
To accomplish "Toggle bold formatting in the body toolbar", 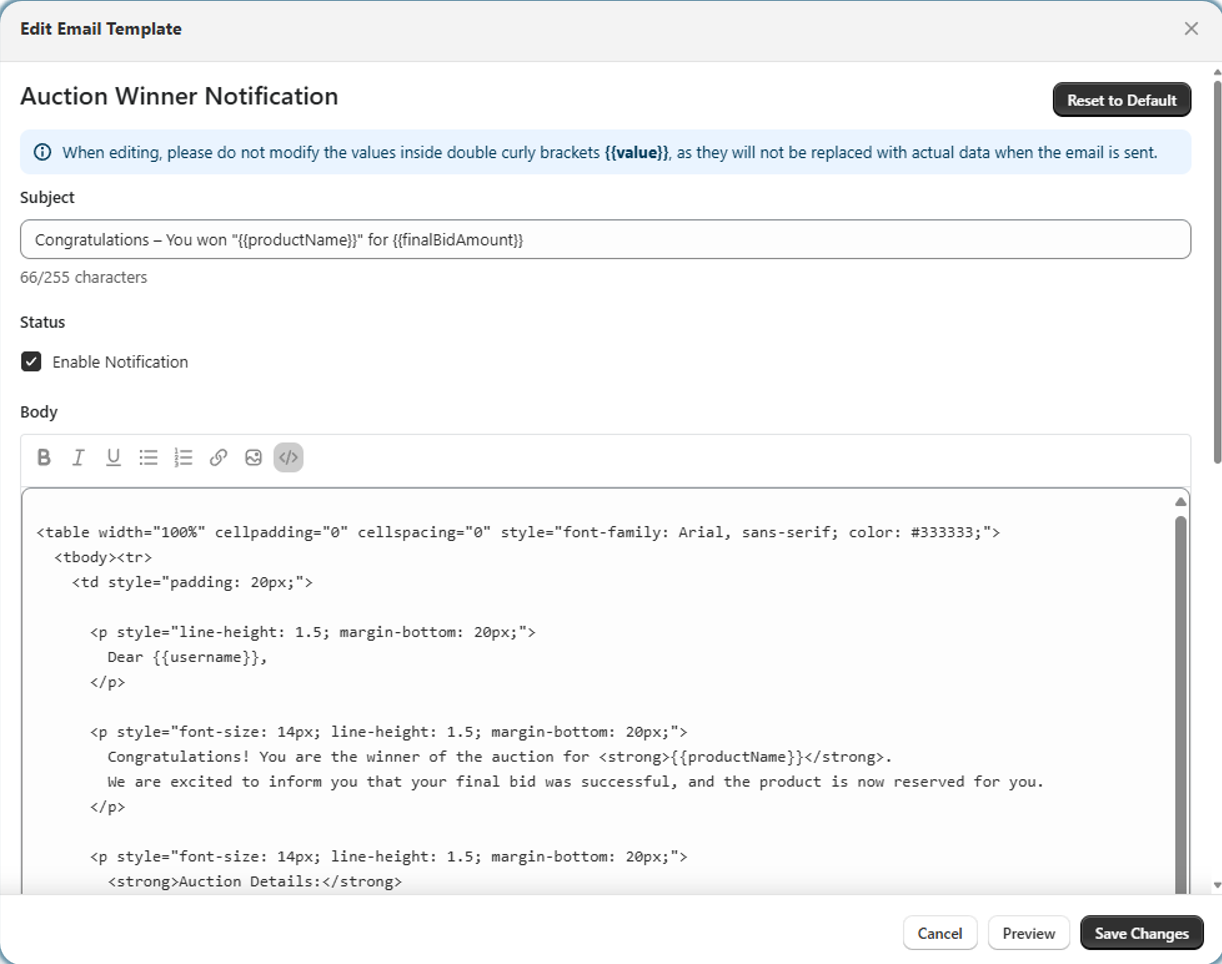I will tap(44, 457).
